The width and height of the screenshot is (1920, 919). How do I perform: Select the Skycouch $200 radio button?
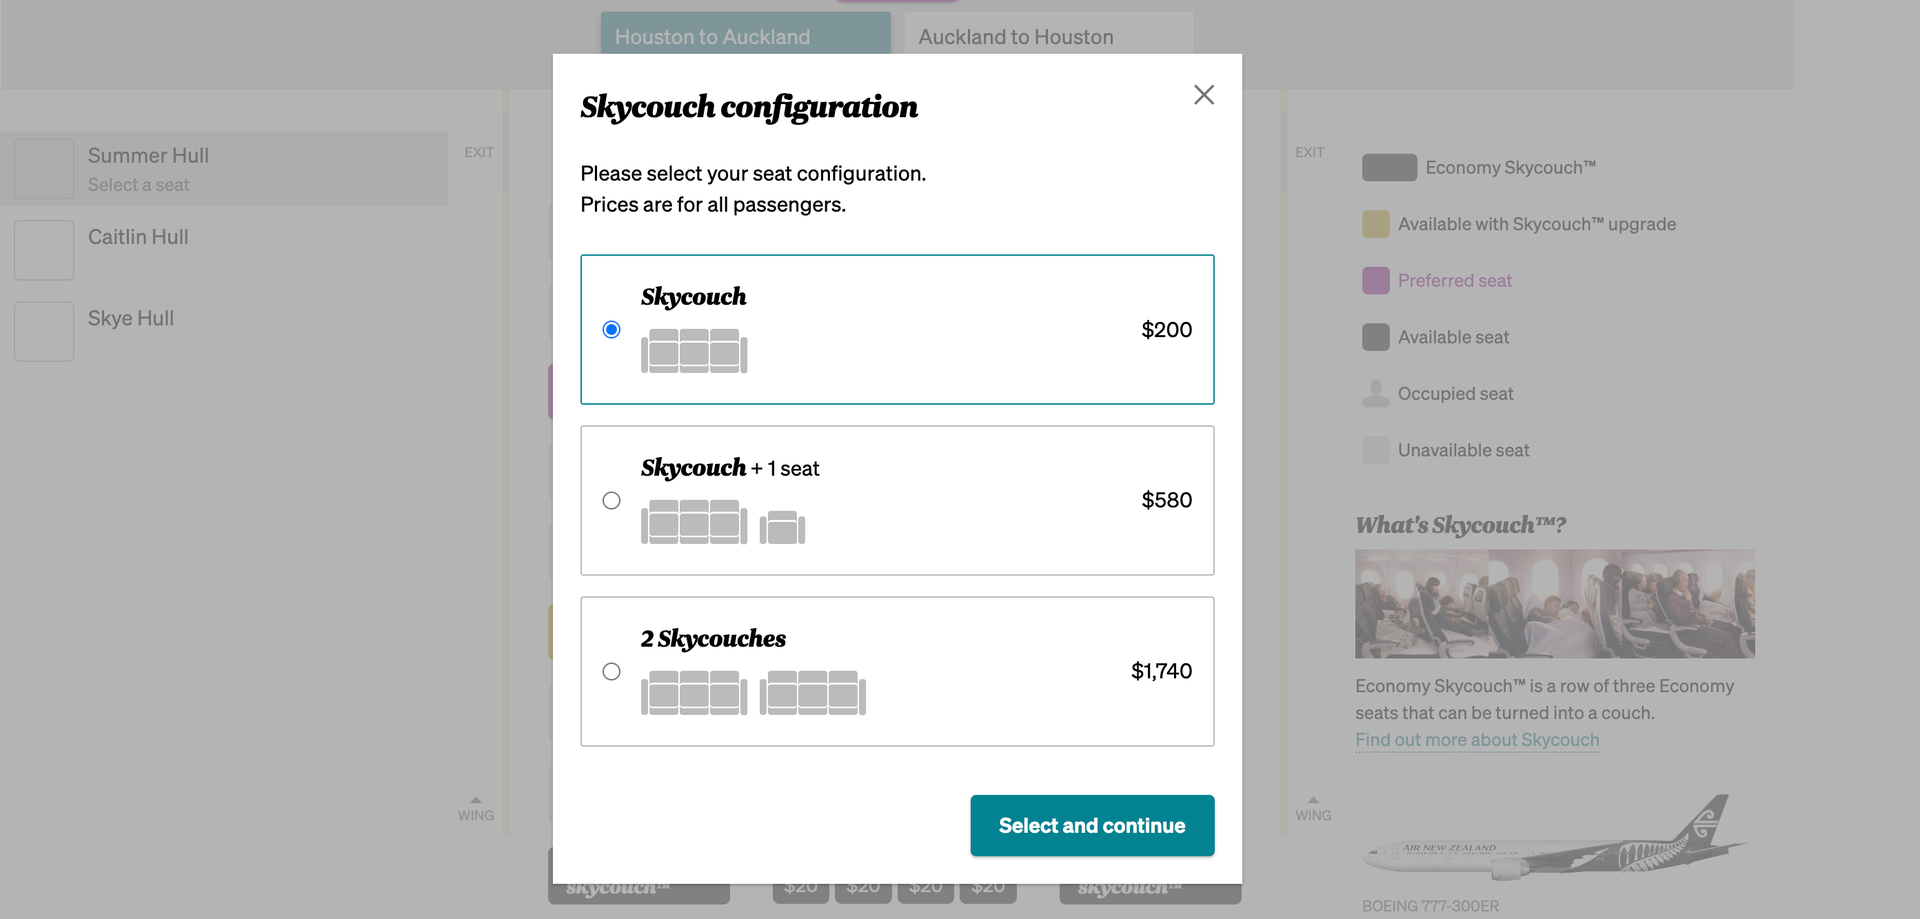pos(612,330)
